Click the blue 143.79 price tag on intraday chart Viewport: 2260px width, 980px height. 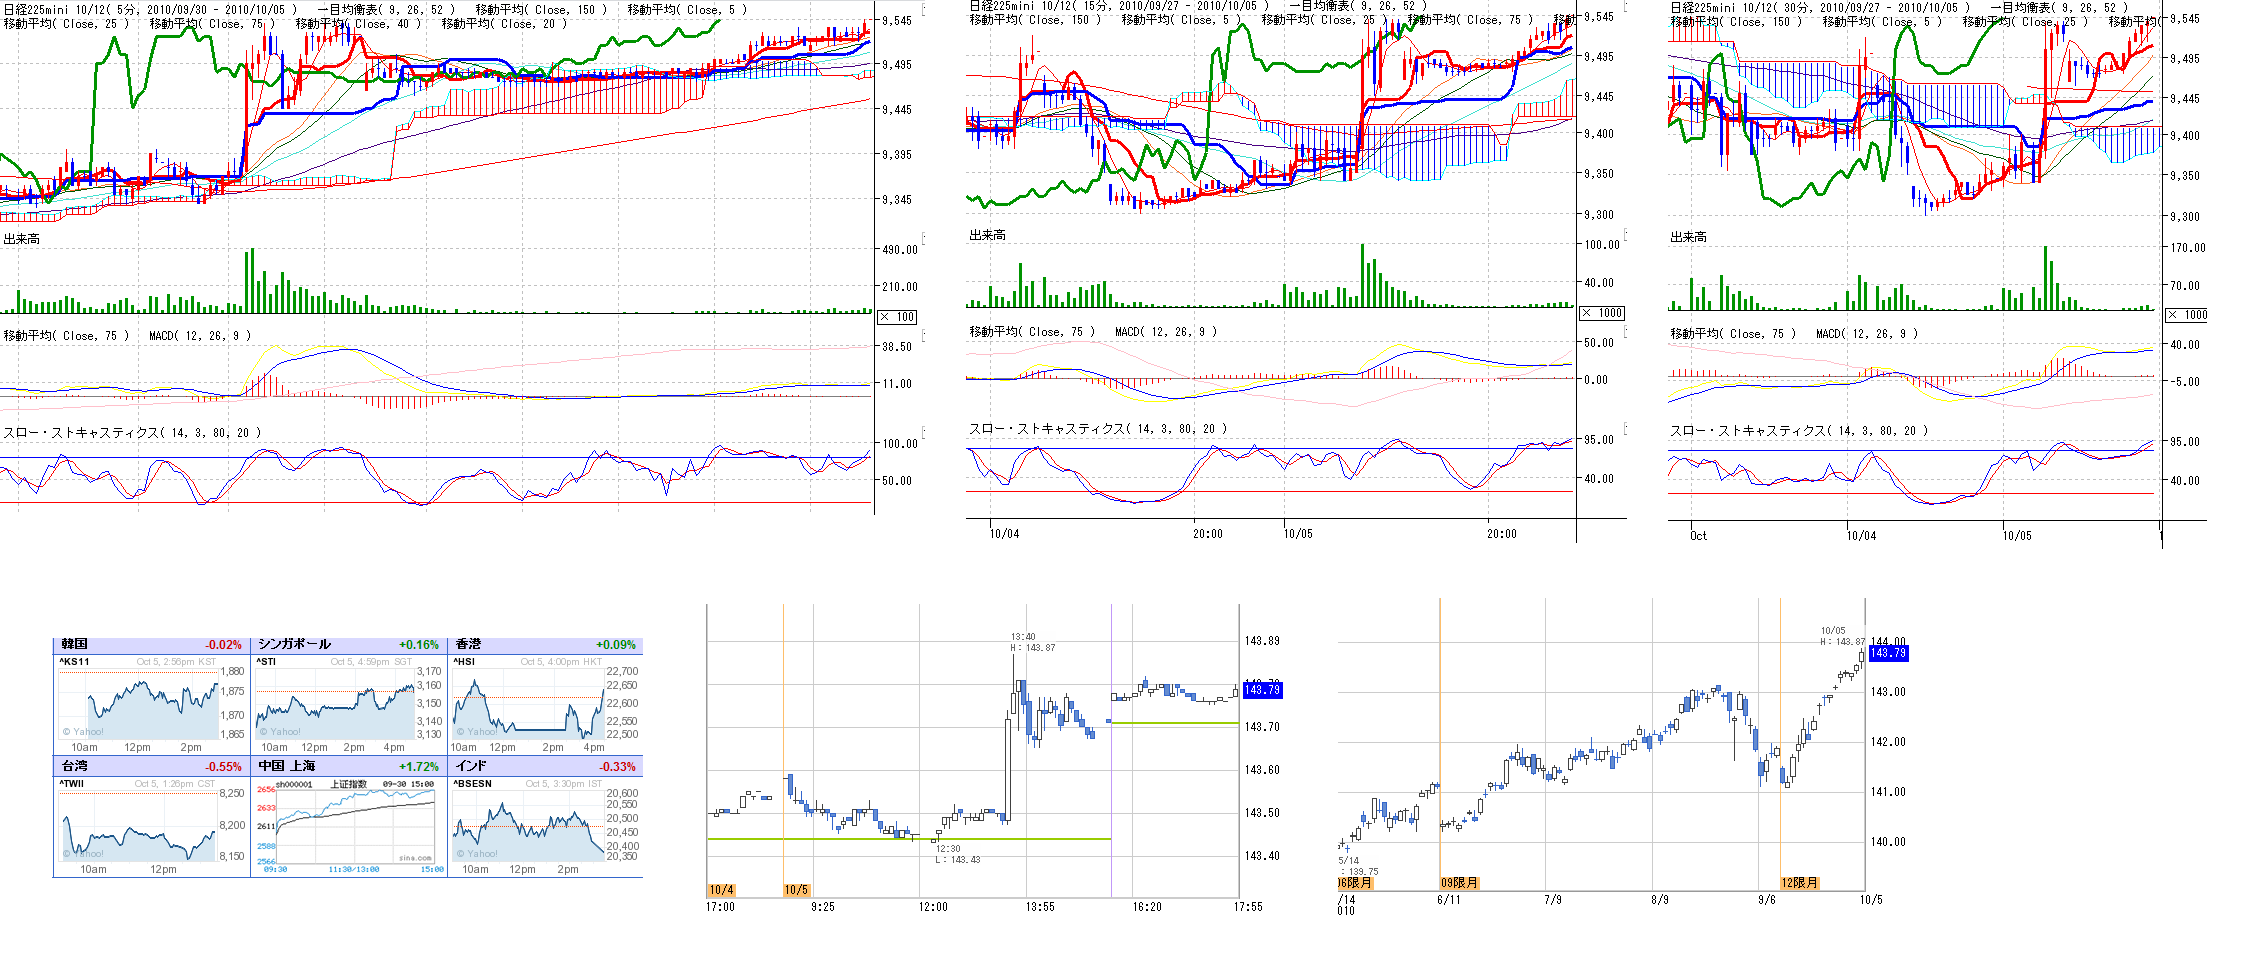click(x=1261, y=690)
